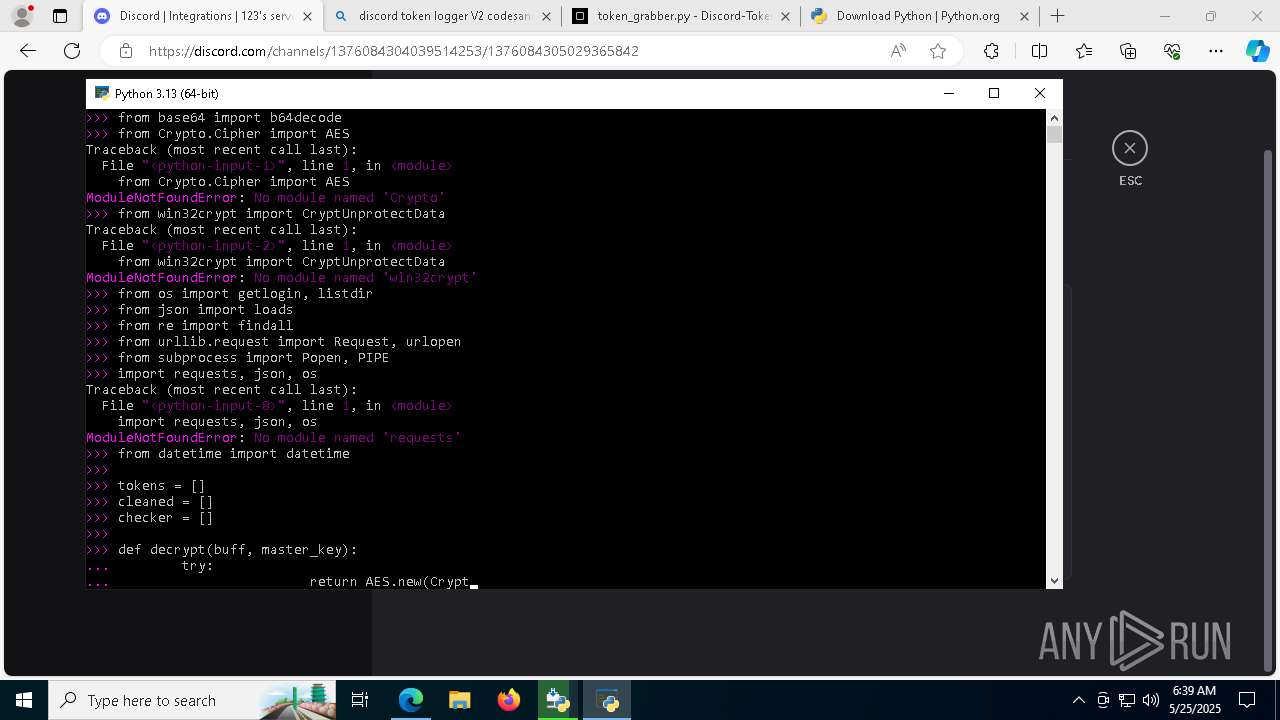This screenshot has width=1280, height=720.
Task: Minimize the Edge browser window
Action: click(1164, 16)
